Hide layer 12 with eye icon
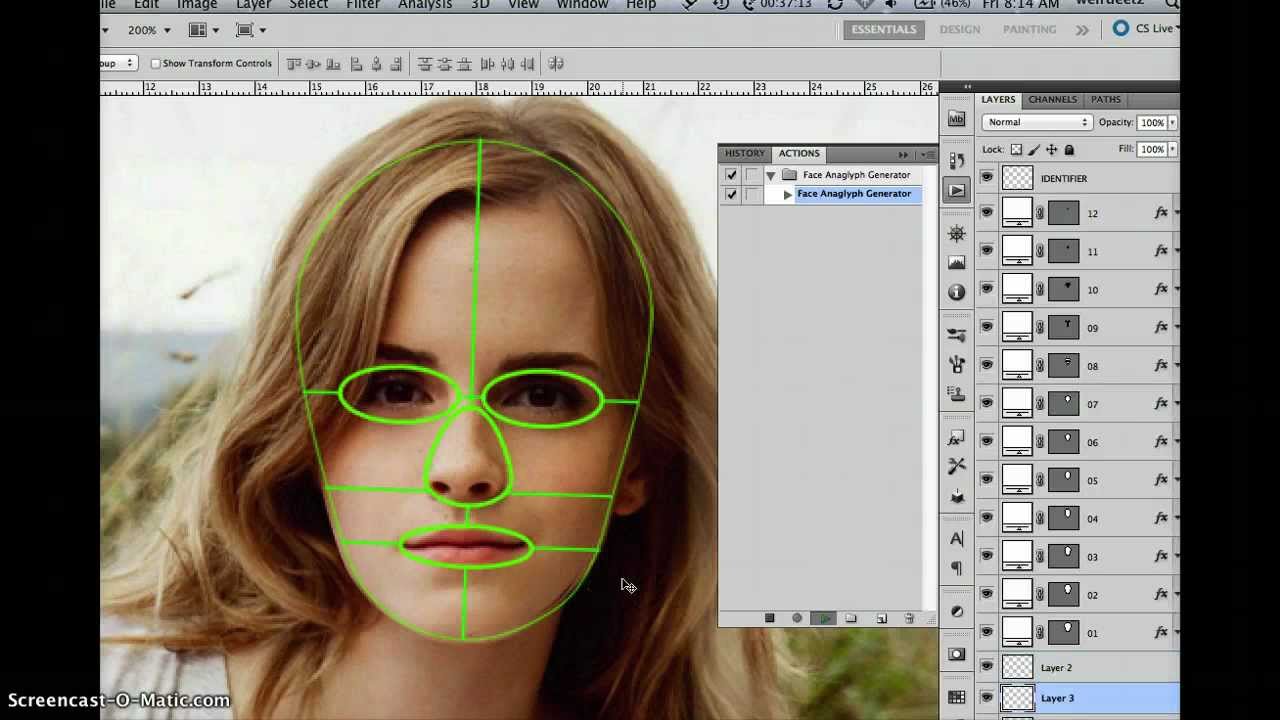The height and width of the screenshot is (720, 1280). [x=987, y=213]
